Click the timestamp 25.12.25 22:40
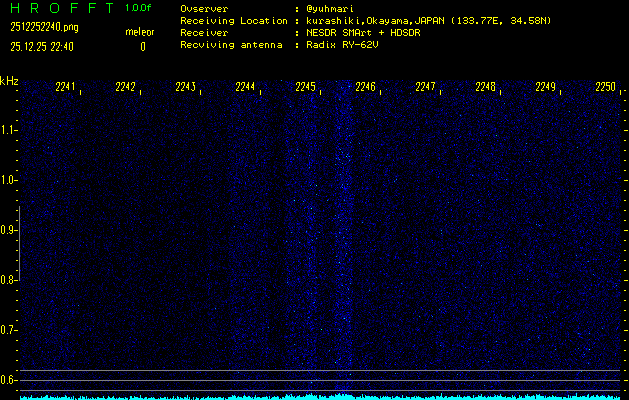Viewport: 629px width, 400px height. coord(42,47)
